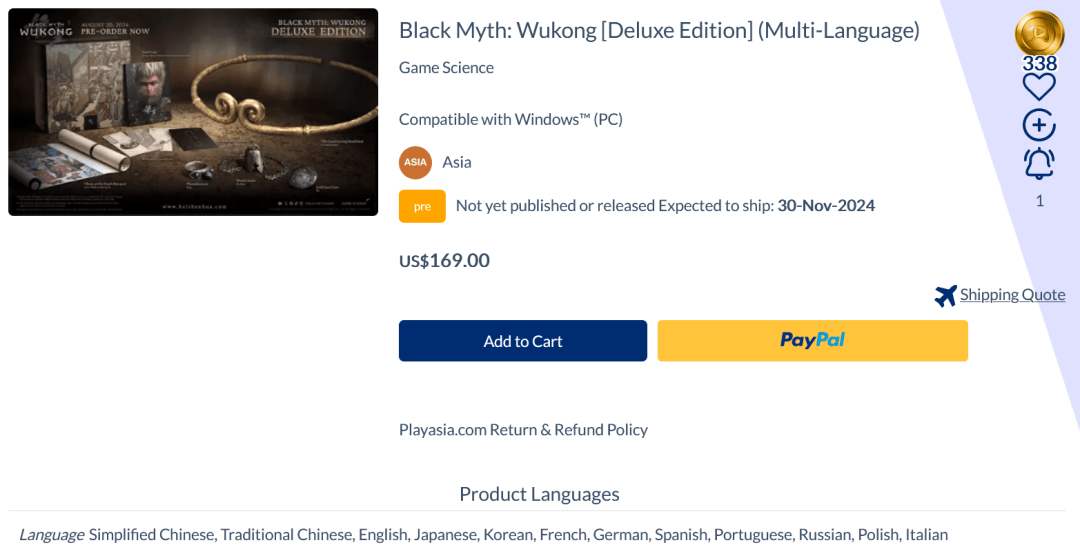
Task: Pay using the PayPal button
Action: click(812, 341)
